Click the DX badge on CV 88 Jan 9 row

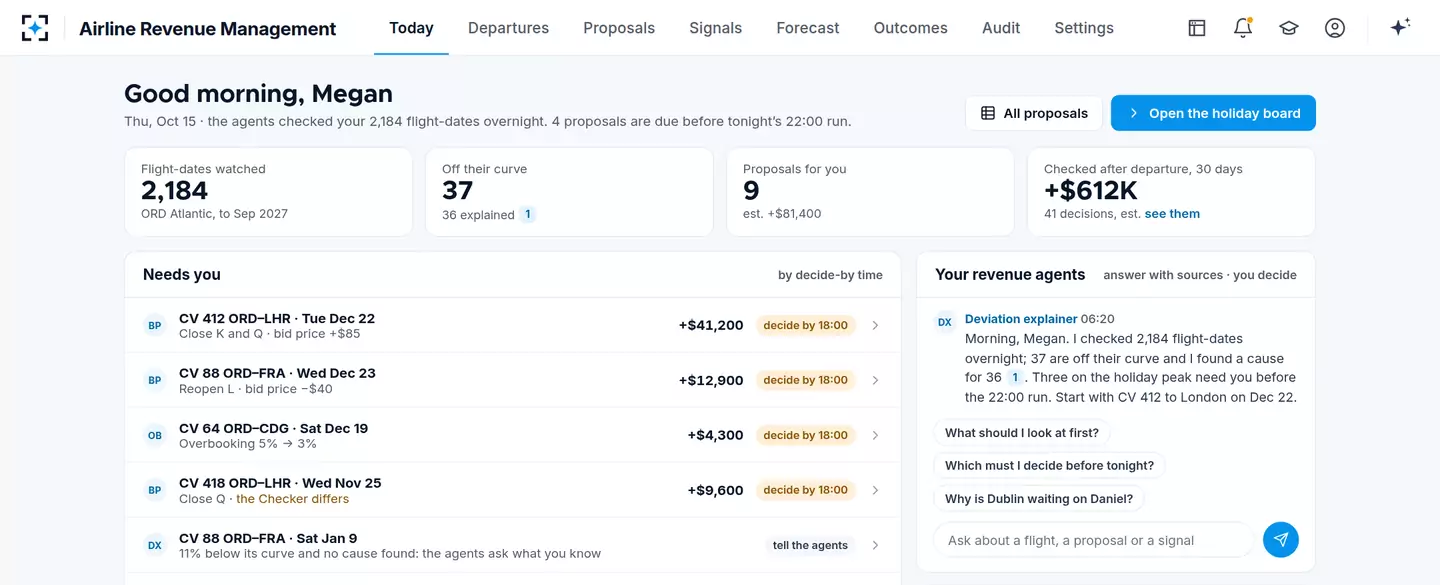coord(155,545)
